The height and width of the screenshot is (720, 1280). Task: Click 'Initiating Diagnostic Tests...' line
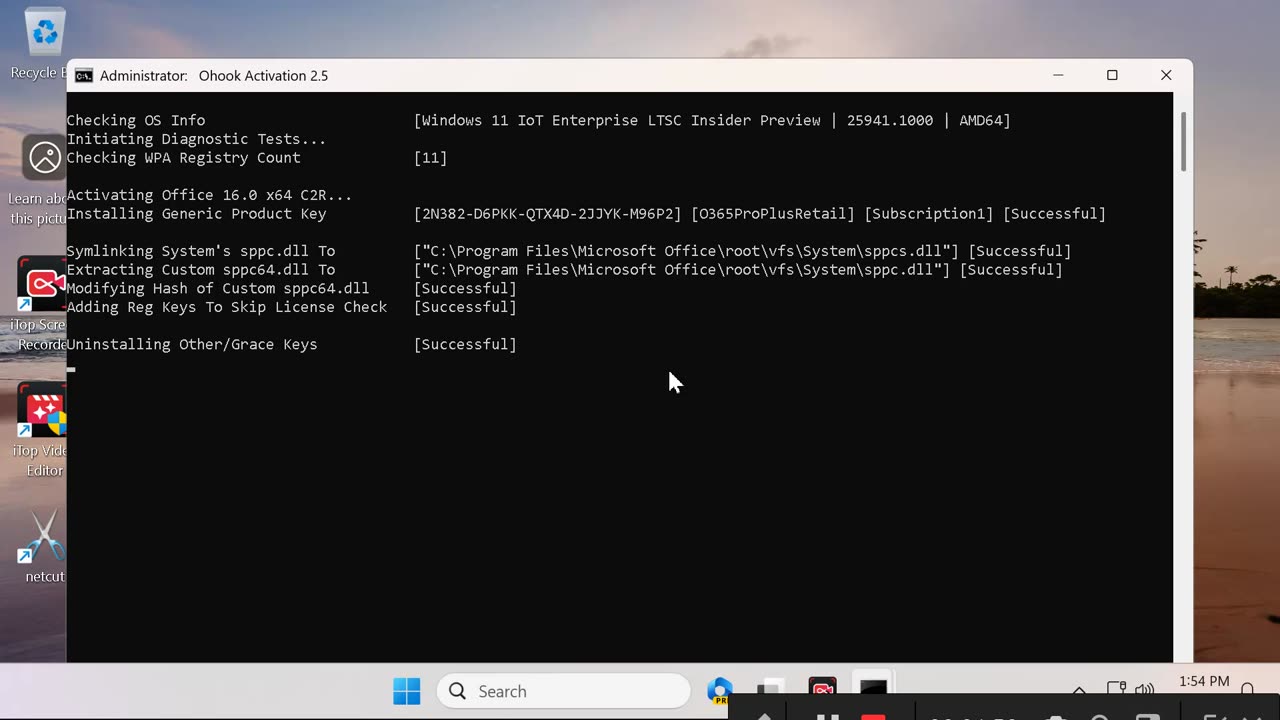pyautogui.click(x=196, y=139)
